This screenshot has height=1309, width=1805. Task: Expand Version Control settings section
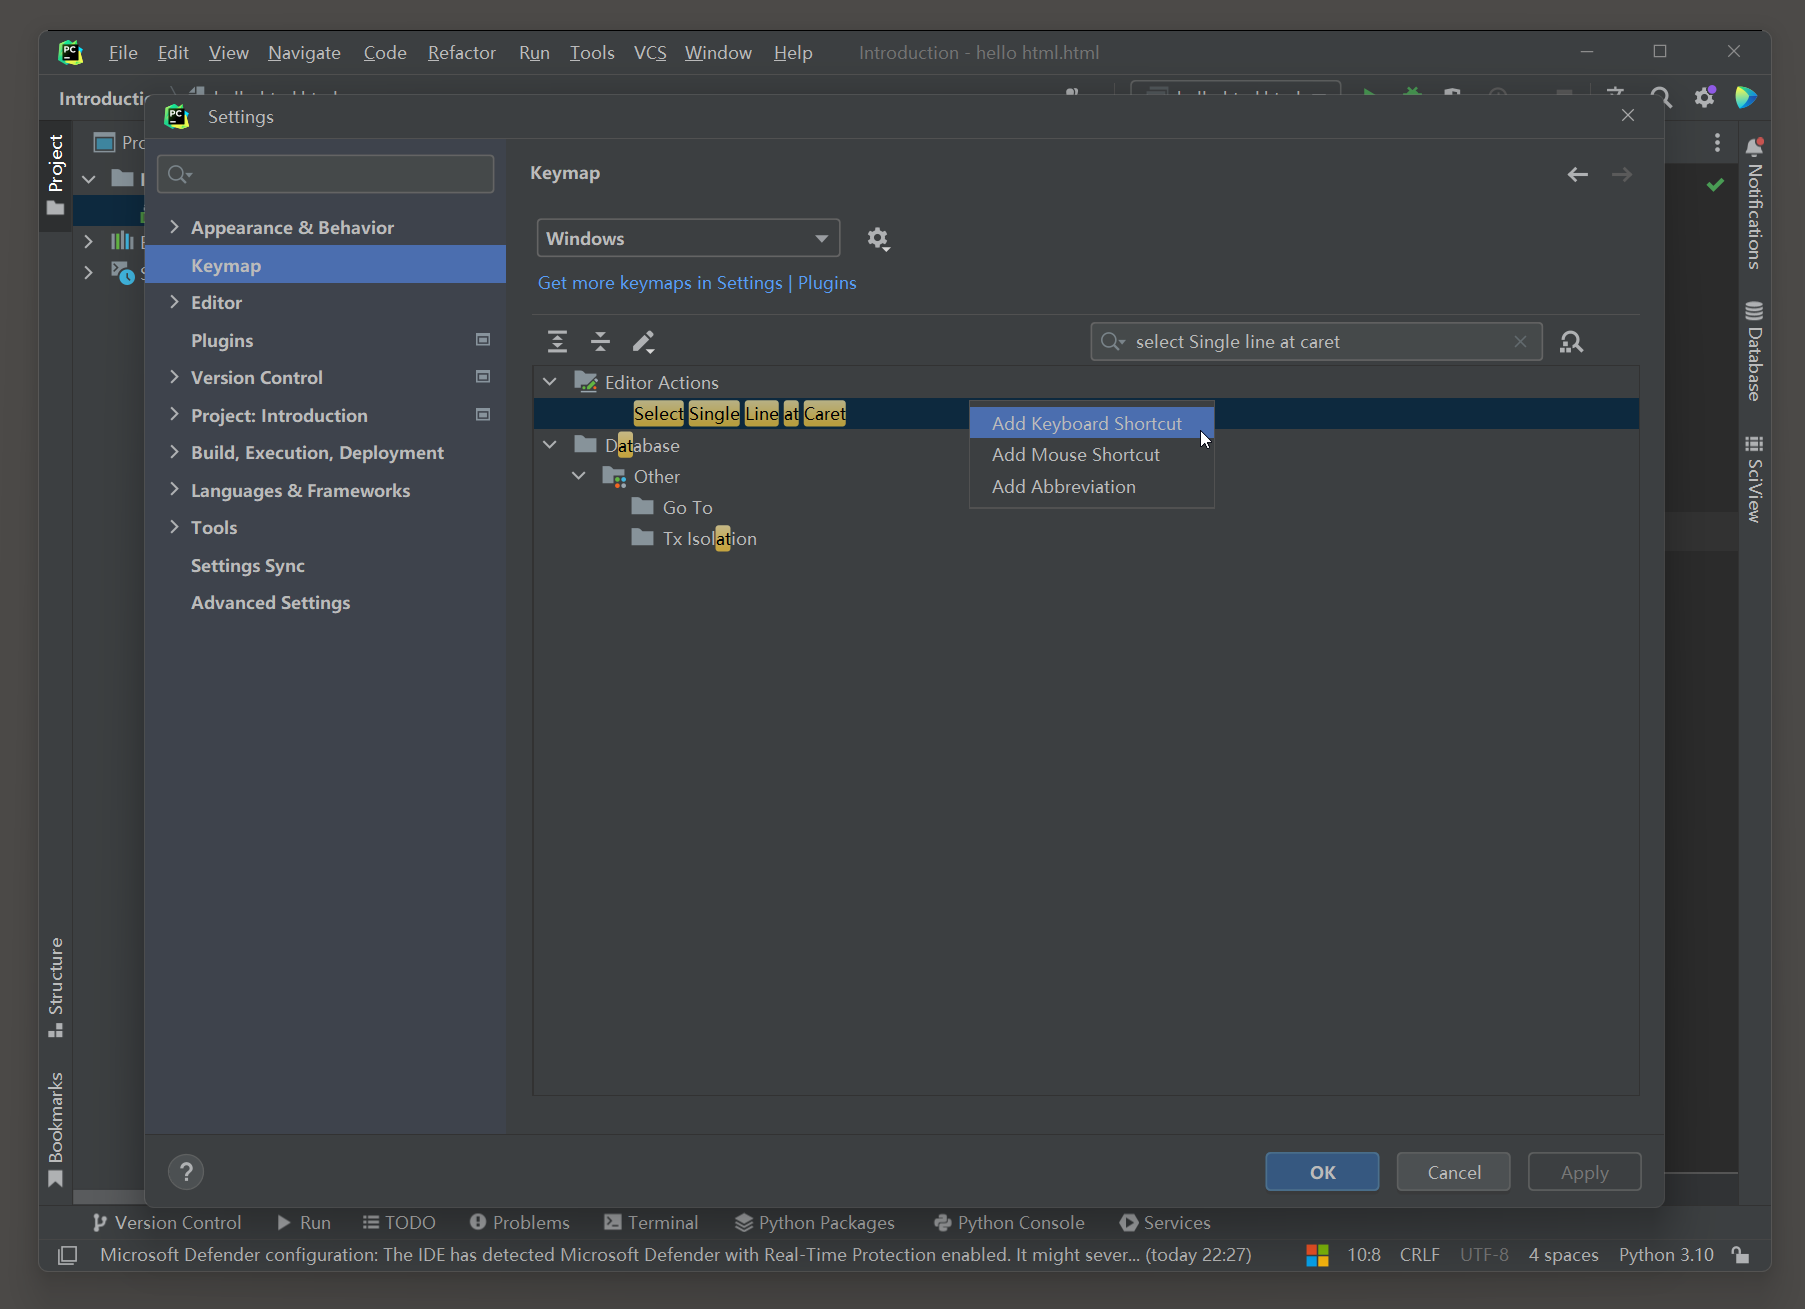[x=174, y=377]
